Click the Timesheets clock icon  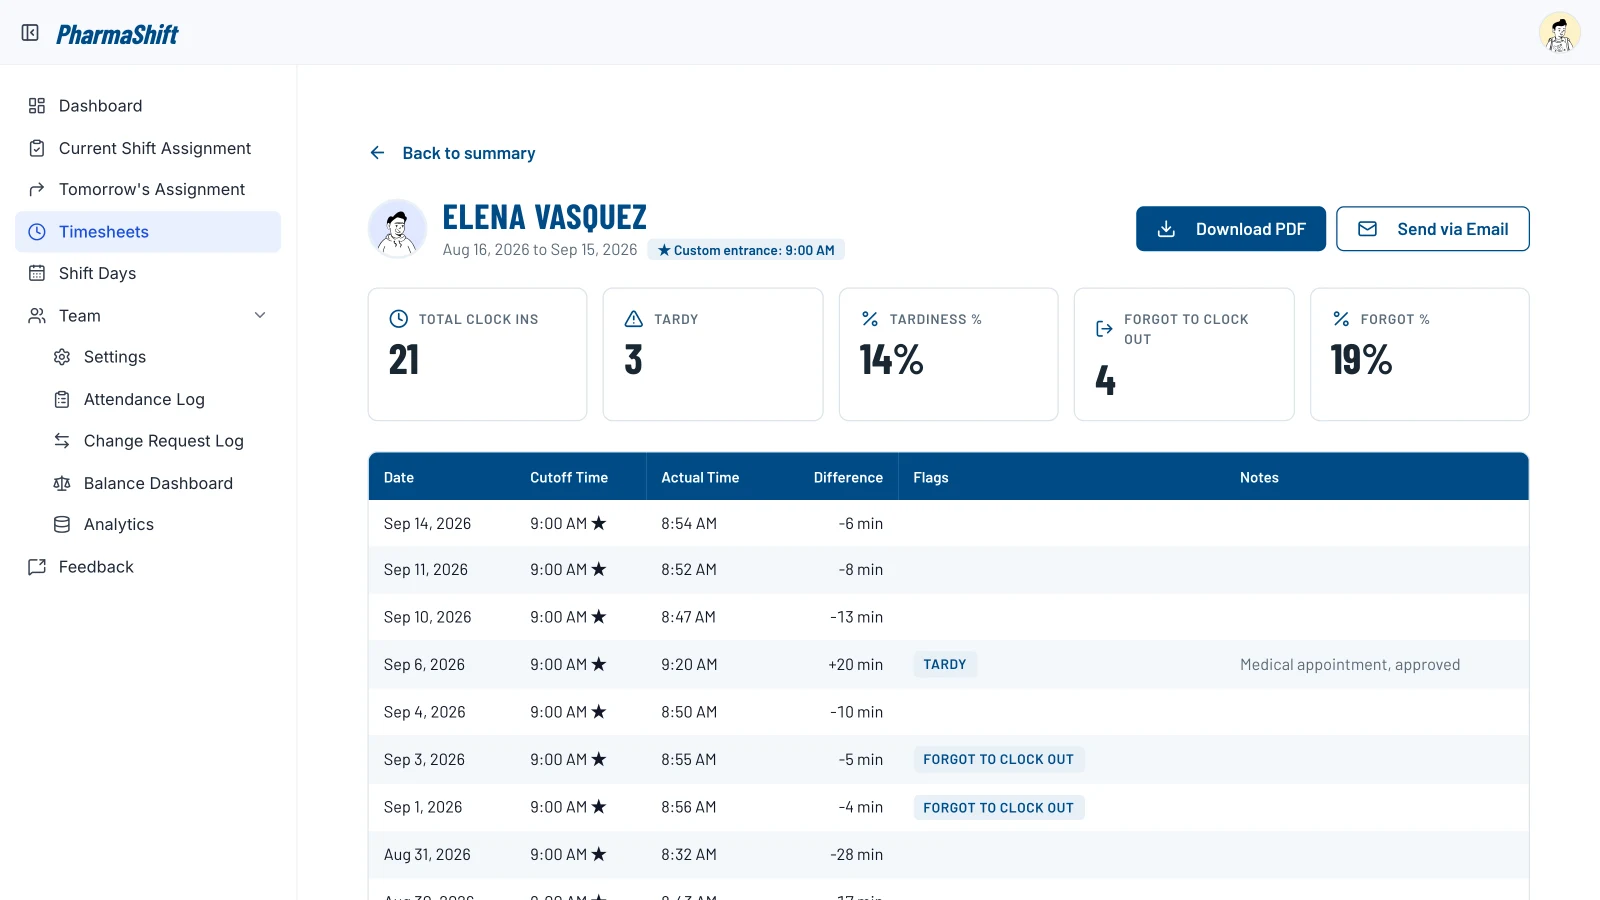(x=37, y=232)
